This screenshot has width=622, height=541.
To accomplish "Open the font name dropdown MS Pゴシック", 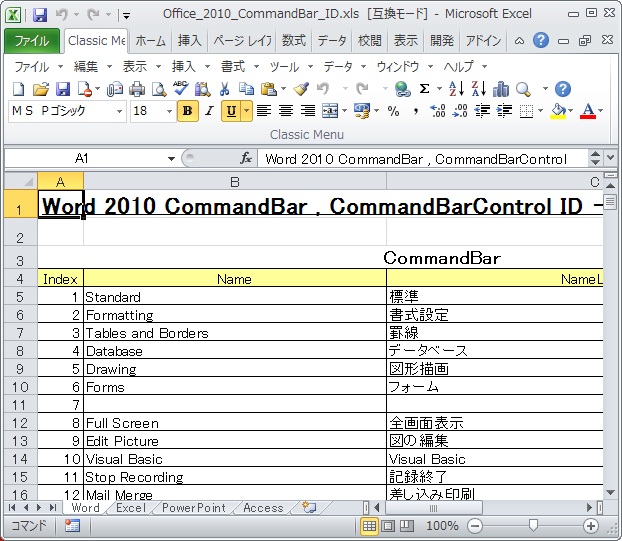I will (x=119, y=111).
